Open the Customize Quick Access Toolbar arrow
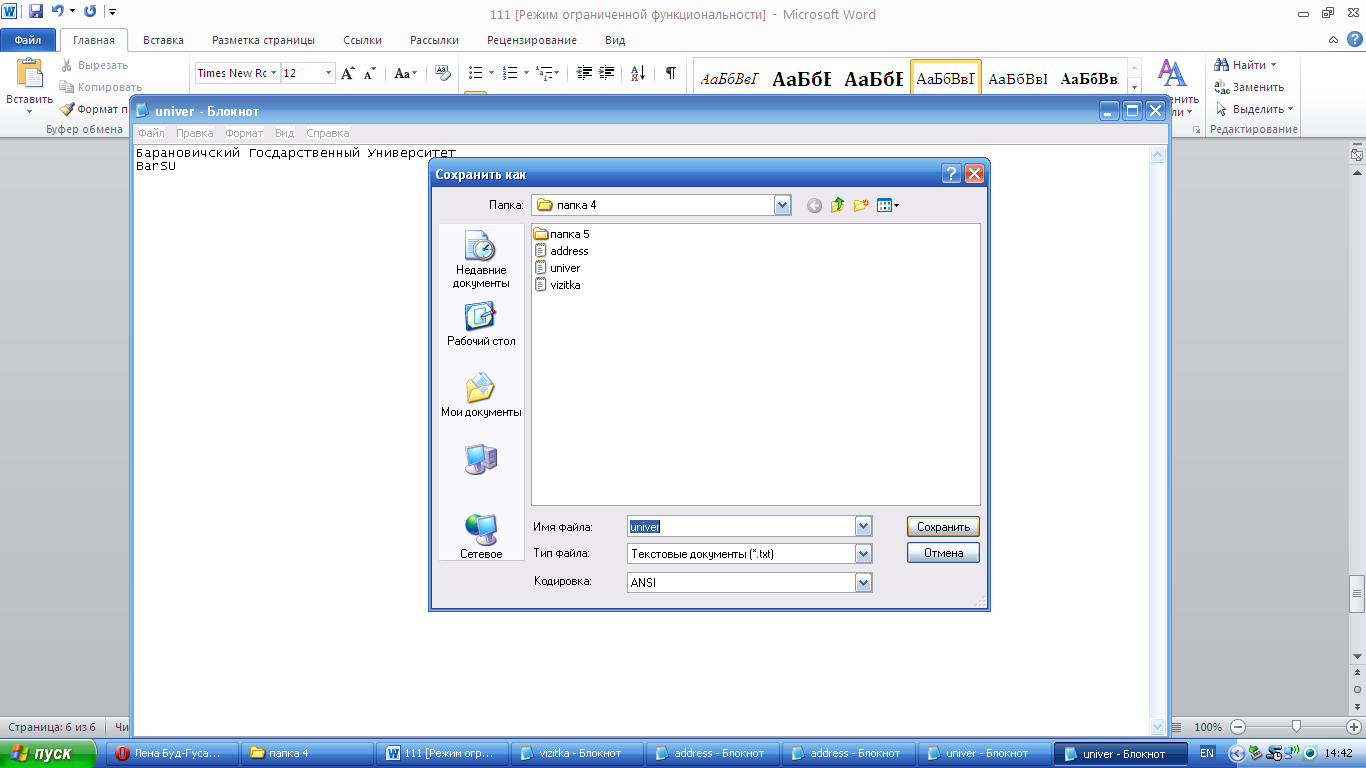Screen dimensions: 1366x768 point(111,12)
